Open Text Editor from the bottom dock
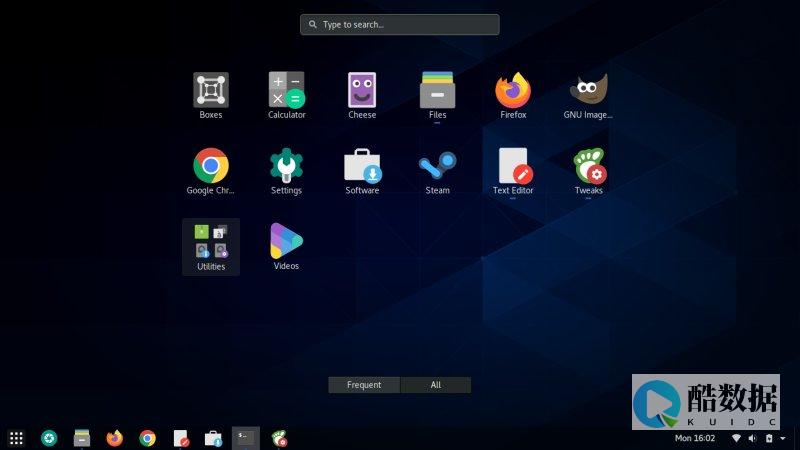Screen dimensions: 800x450 pyautogui.click(x=181, y=438)
